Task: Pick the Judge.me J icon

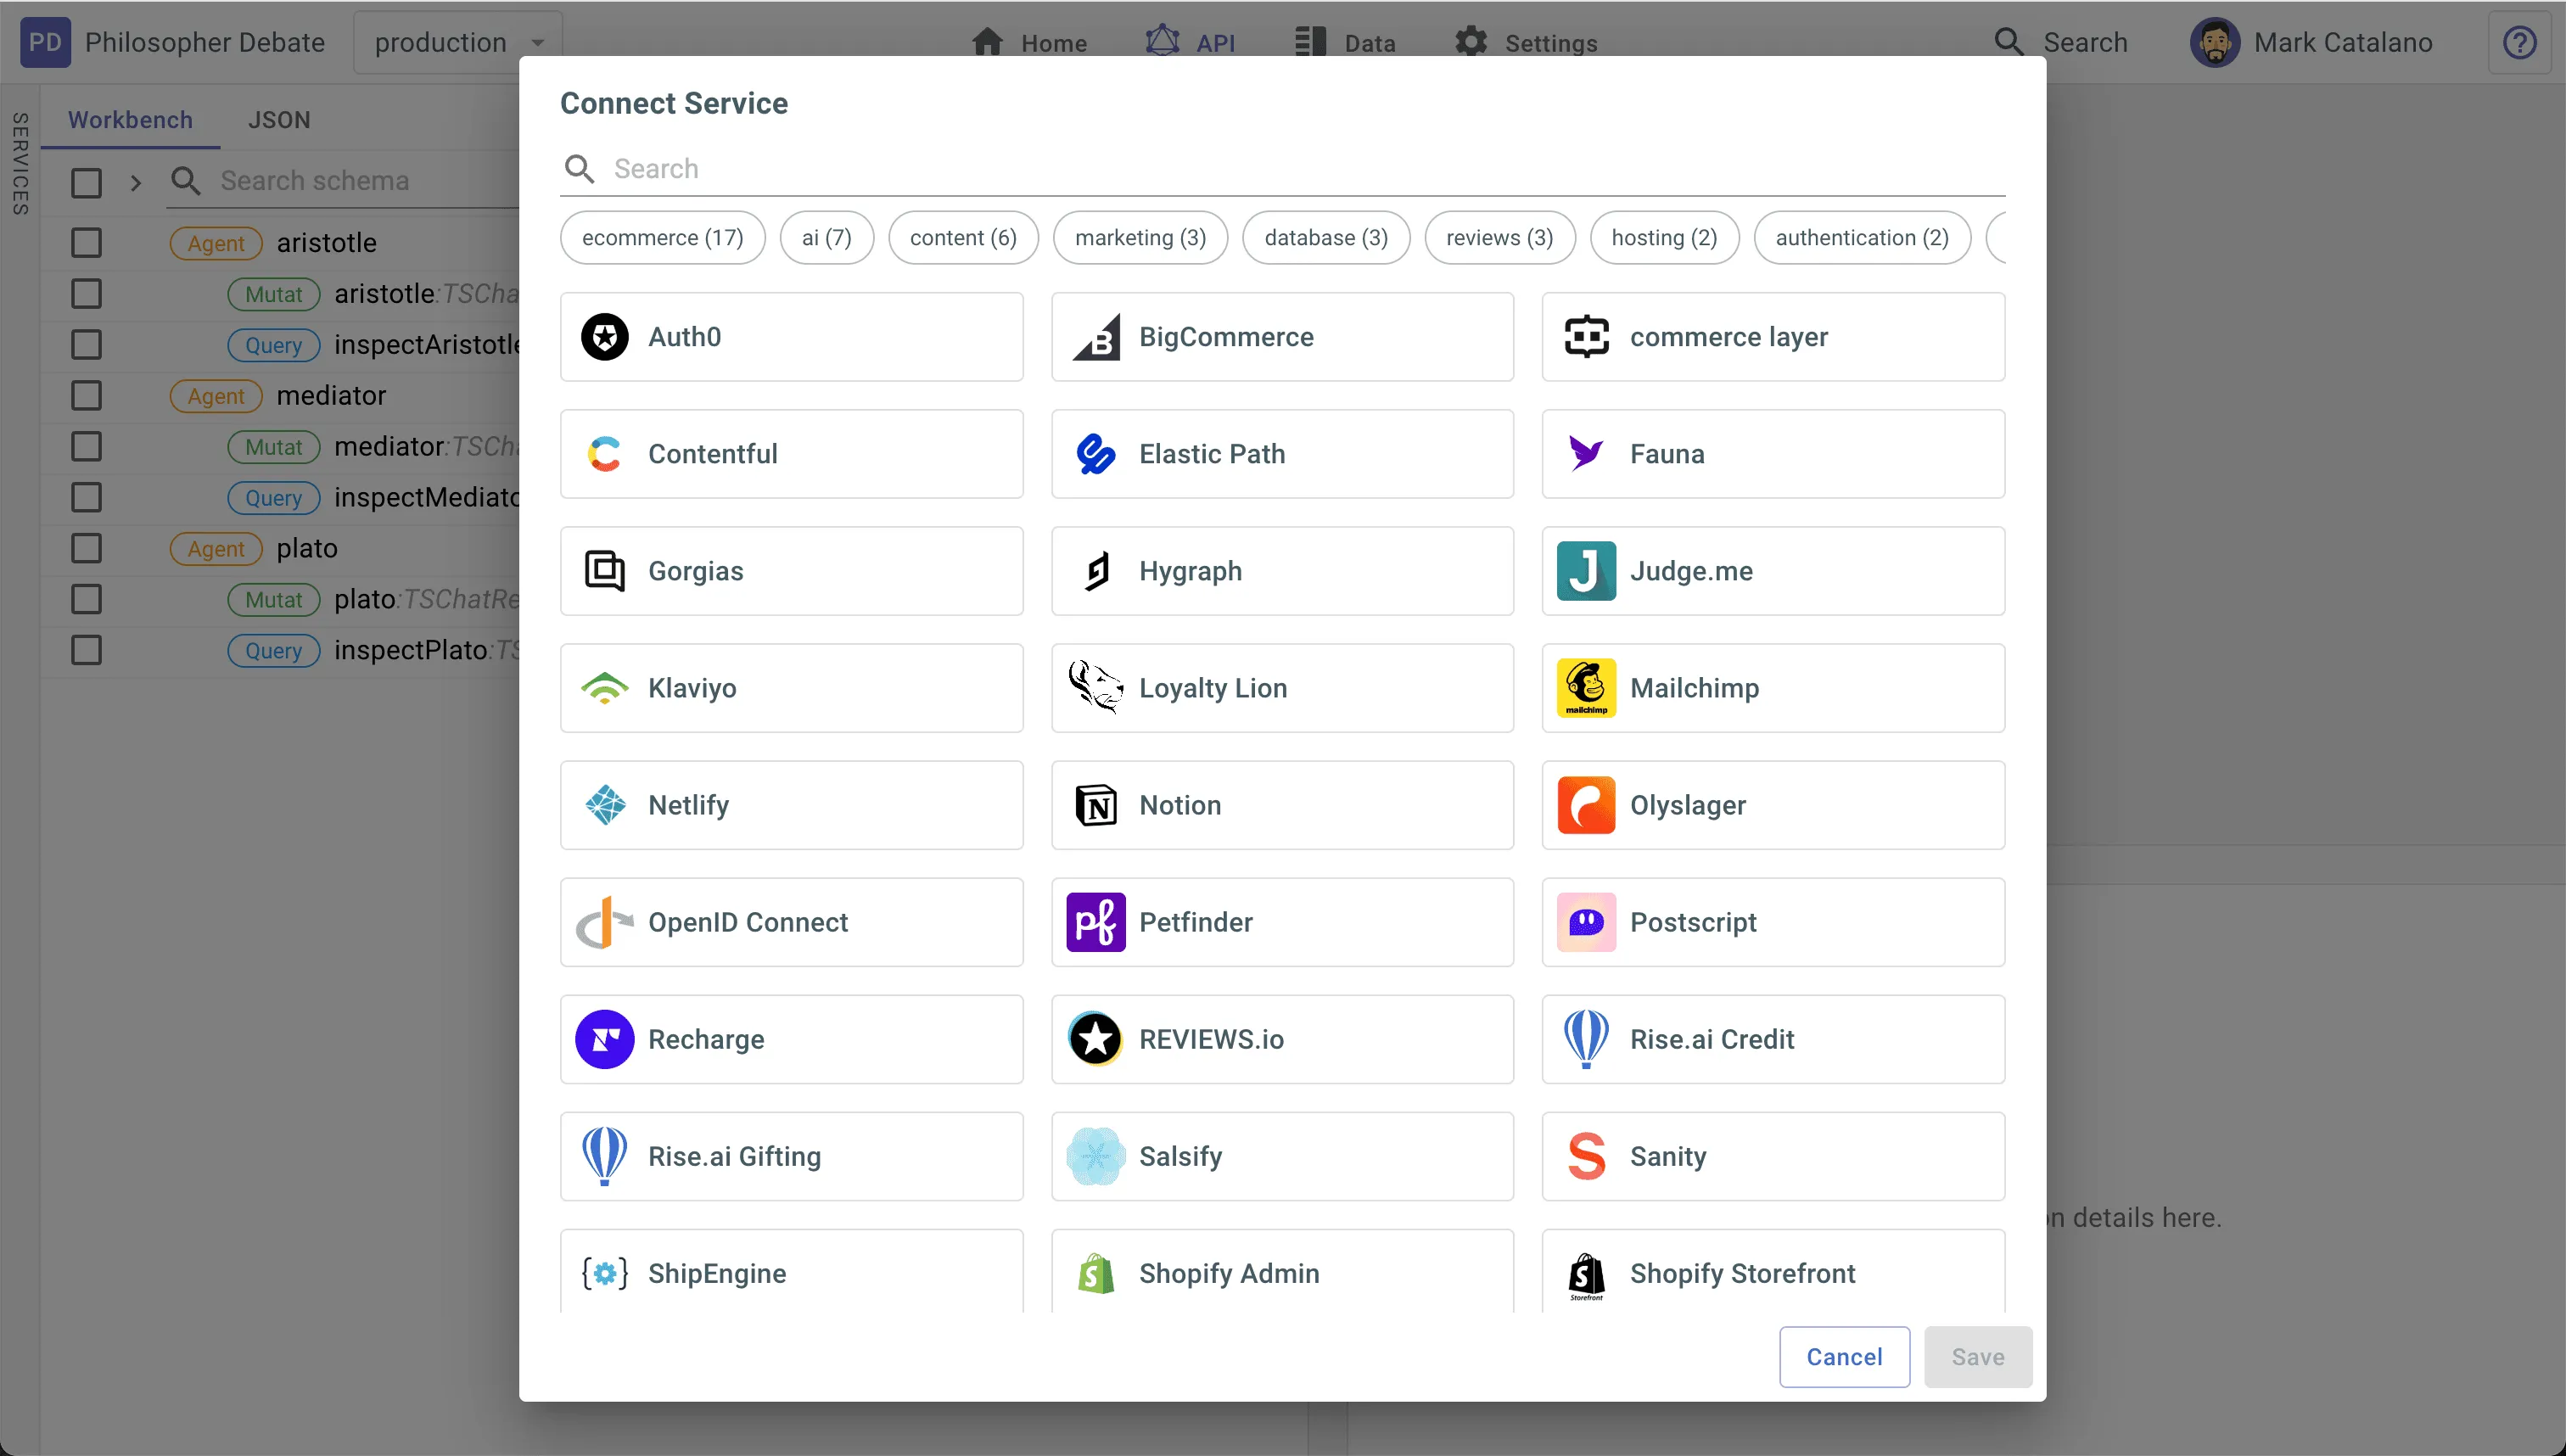Action: coord(1586,571)
